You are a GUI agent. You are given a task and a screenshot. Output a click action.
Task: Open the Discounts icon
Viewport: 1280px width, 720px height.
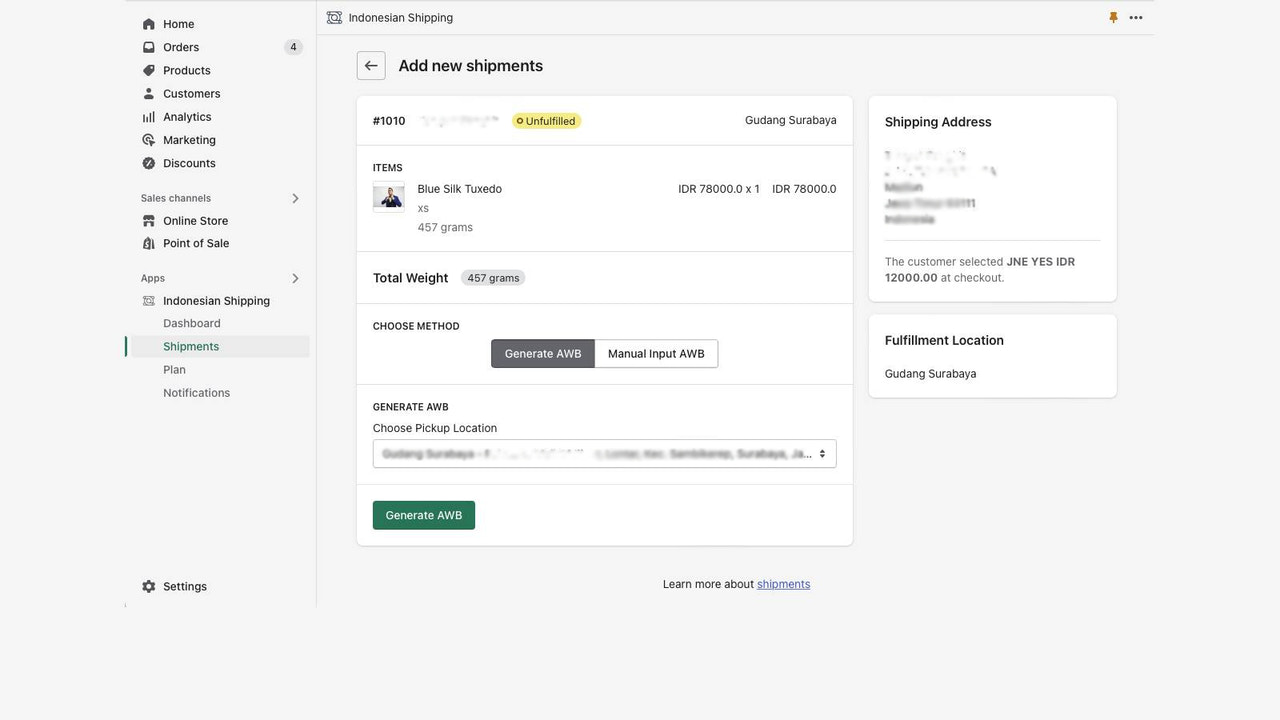(150, 163)
